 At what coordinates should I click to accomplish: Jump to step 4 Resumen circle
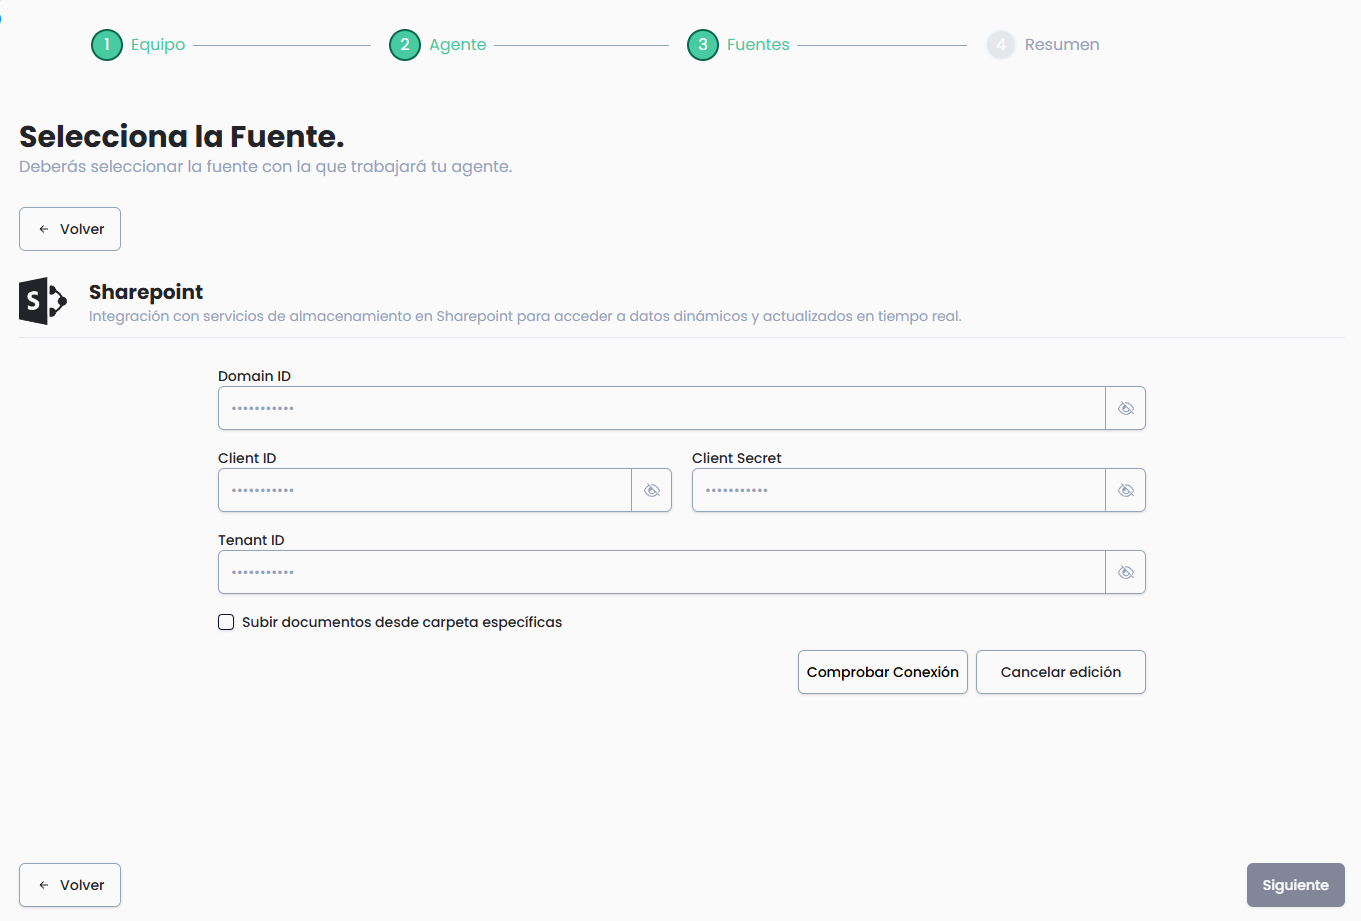1001,45
